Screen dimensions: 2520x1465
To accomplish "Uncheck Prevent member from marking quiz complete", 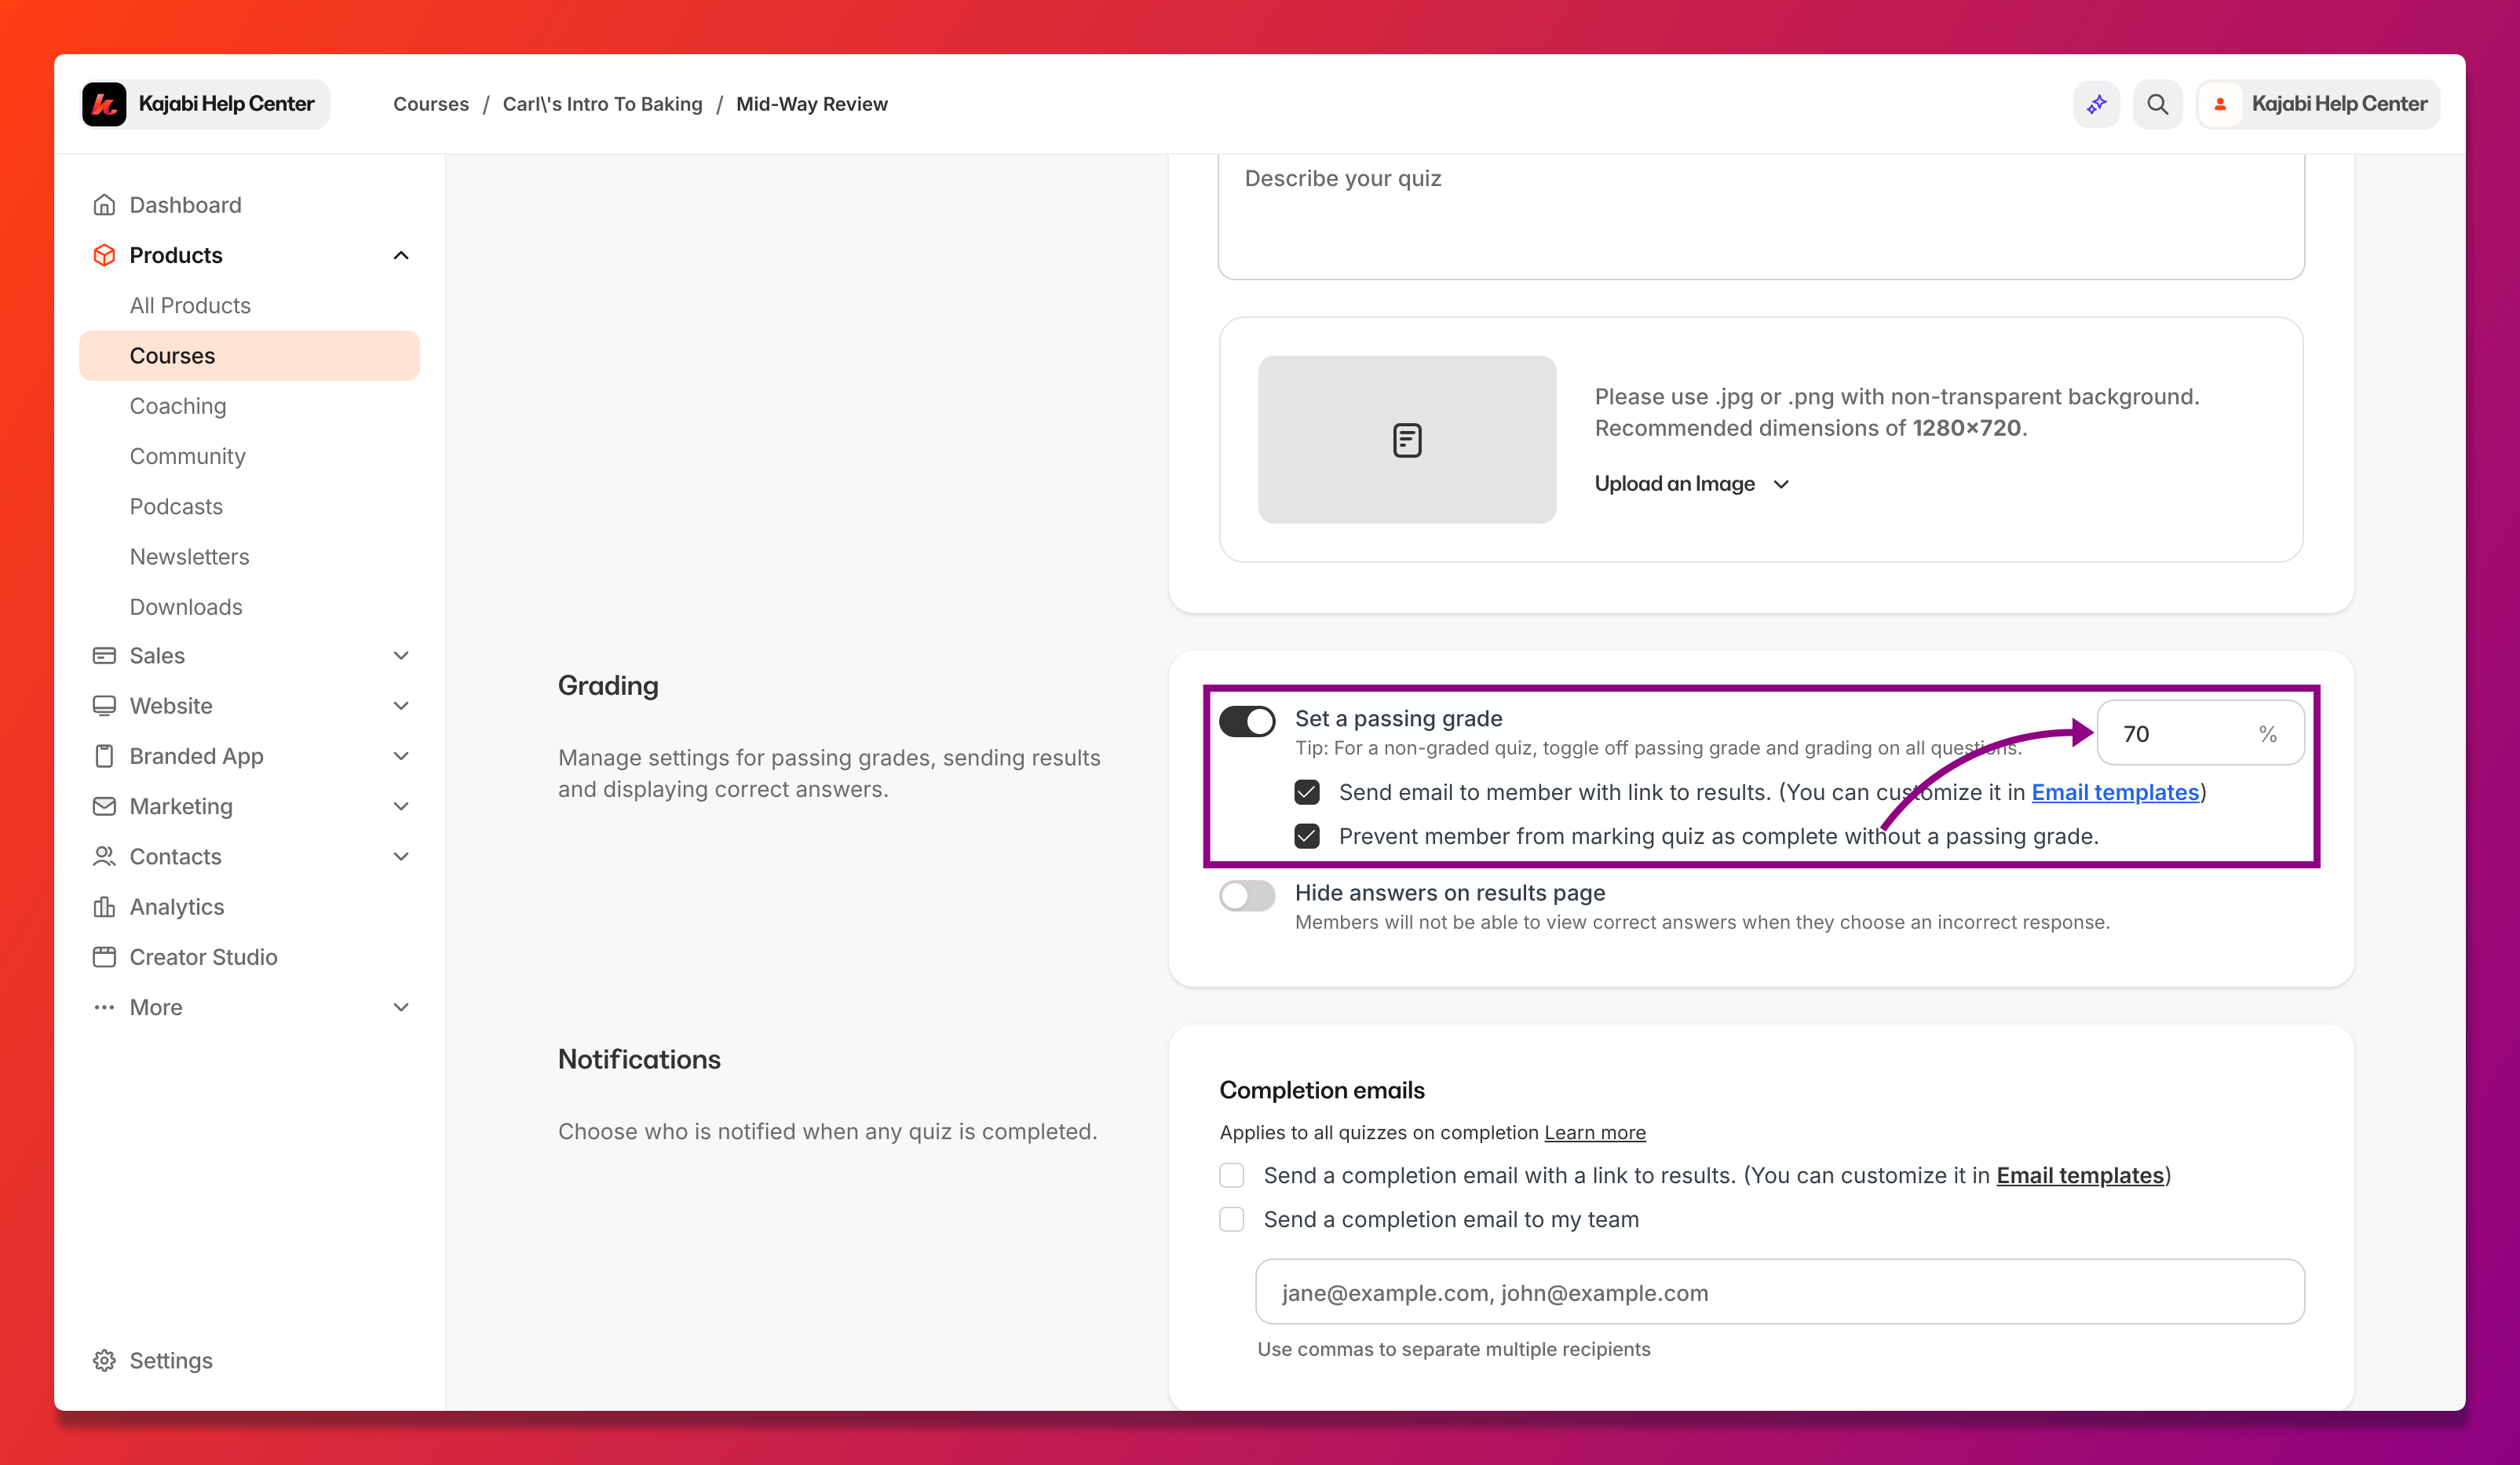I will [x=1307, y=836].
